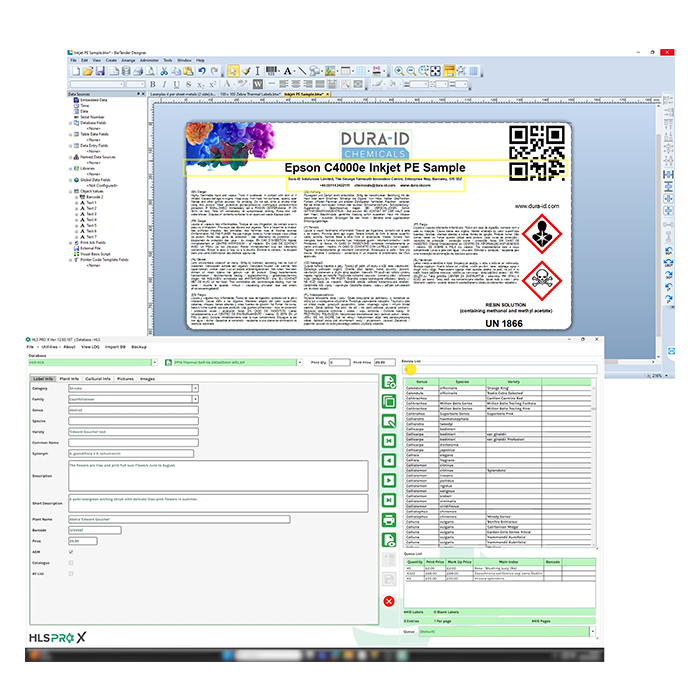Open the Database dropdown in HLS PRO
700x700 pixels.
click(x=154, y=362)
